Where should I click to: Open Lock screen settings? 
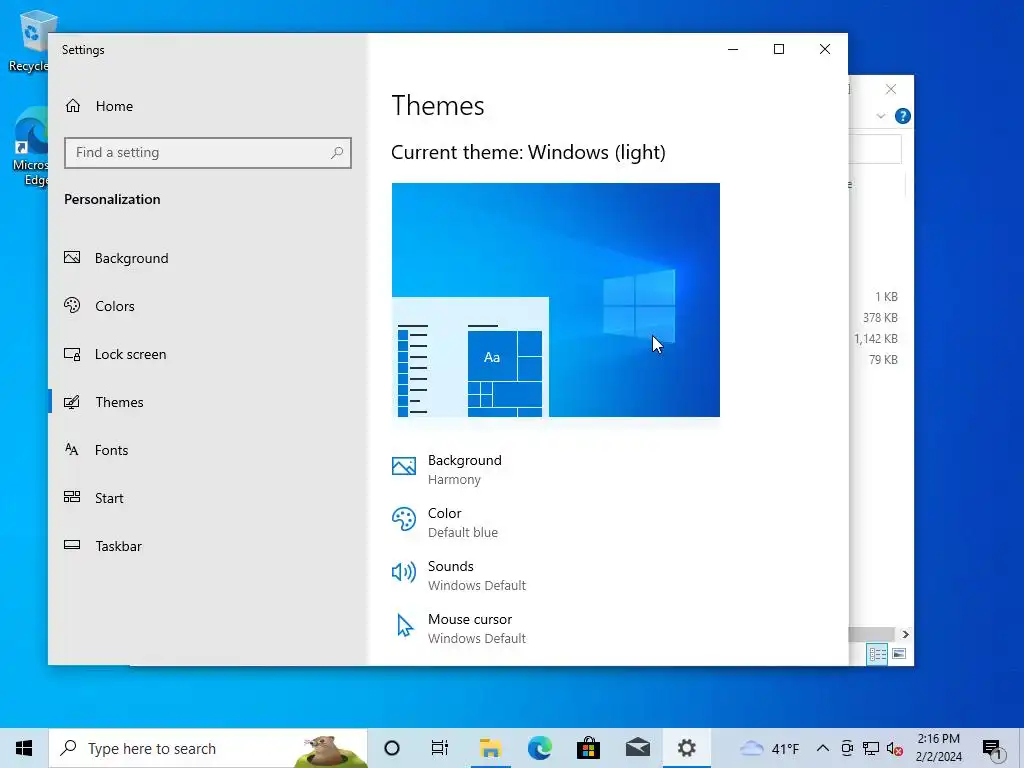pos(115,354)
